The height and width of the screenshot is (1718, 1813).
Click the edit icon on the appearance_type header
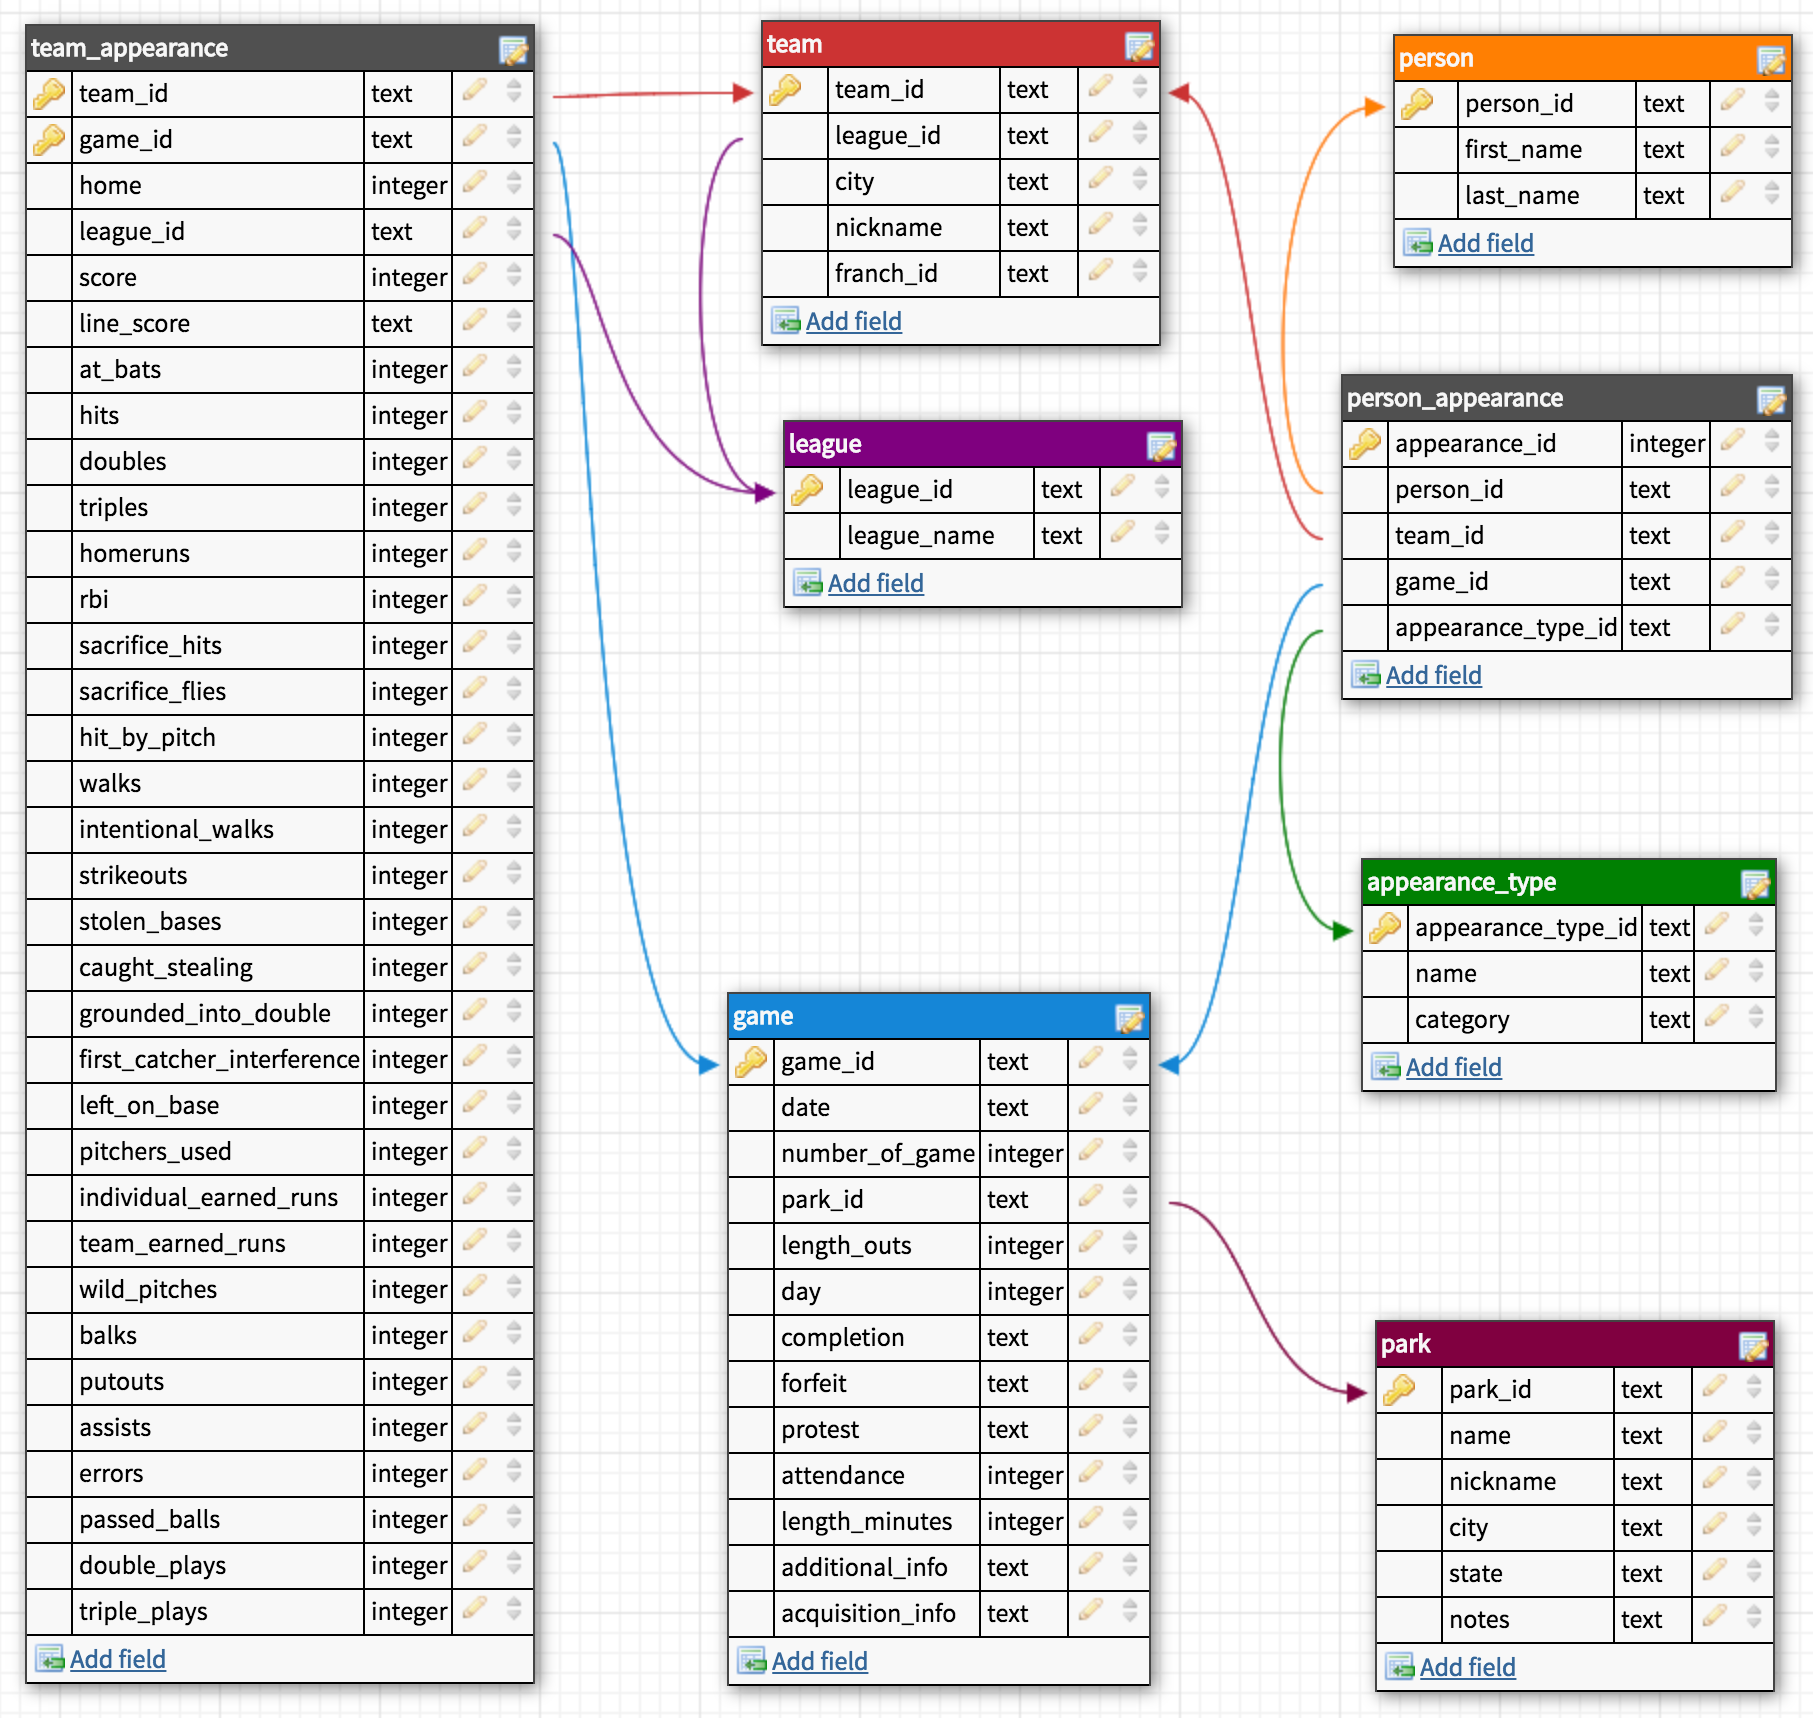coord(1755,881)
